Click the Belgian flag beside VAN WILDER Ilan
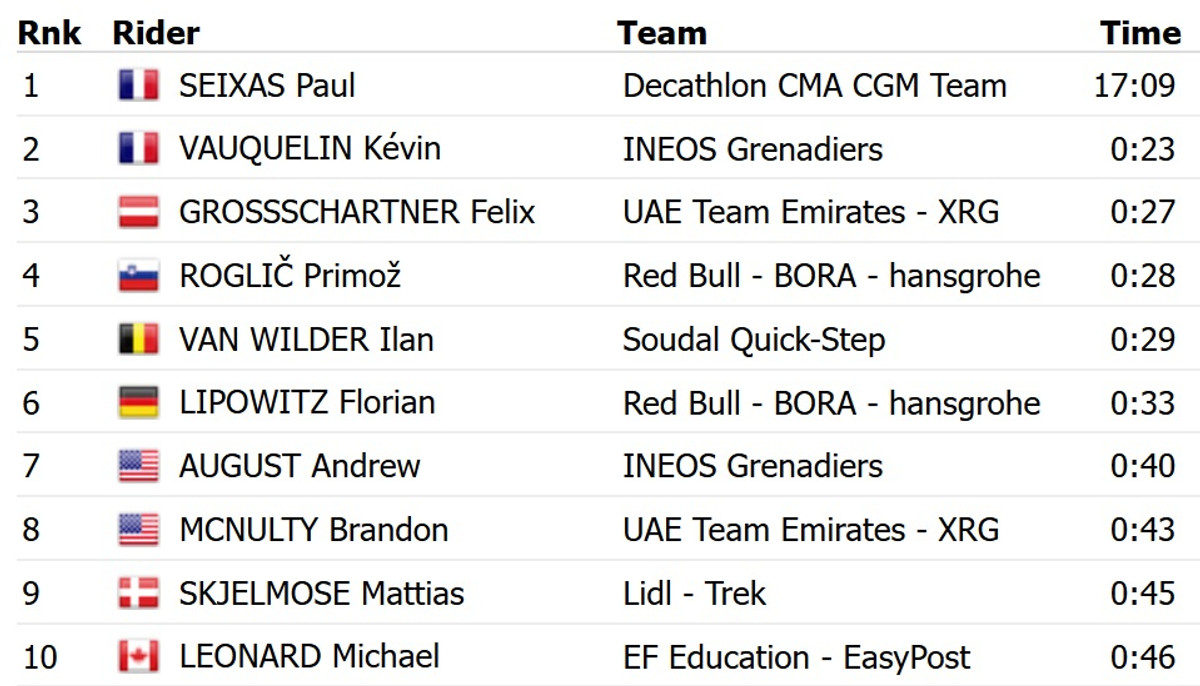1200x686 pixels. click(x=138, y=339)
